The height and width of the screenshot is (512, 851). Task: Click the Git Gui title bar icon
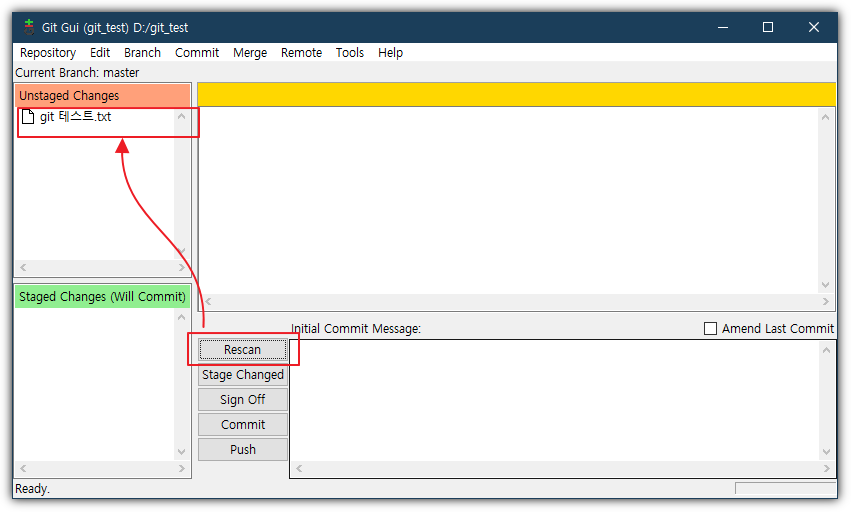(x=29, y=27)
